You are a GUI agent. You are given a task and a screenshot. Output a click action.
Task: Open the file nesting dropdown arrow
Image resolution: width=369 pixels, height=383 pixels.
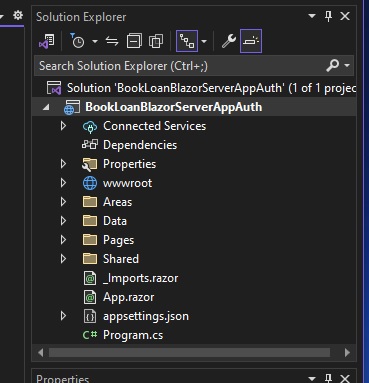(x=204, y=42)
